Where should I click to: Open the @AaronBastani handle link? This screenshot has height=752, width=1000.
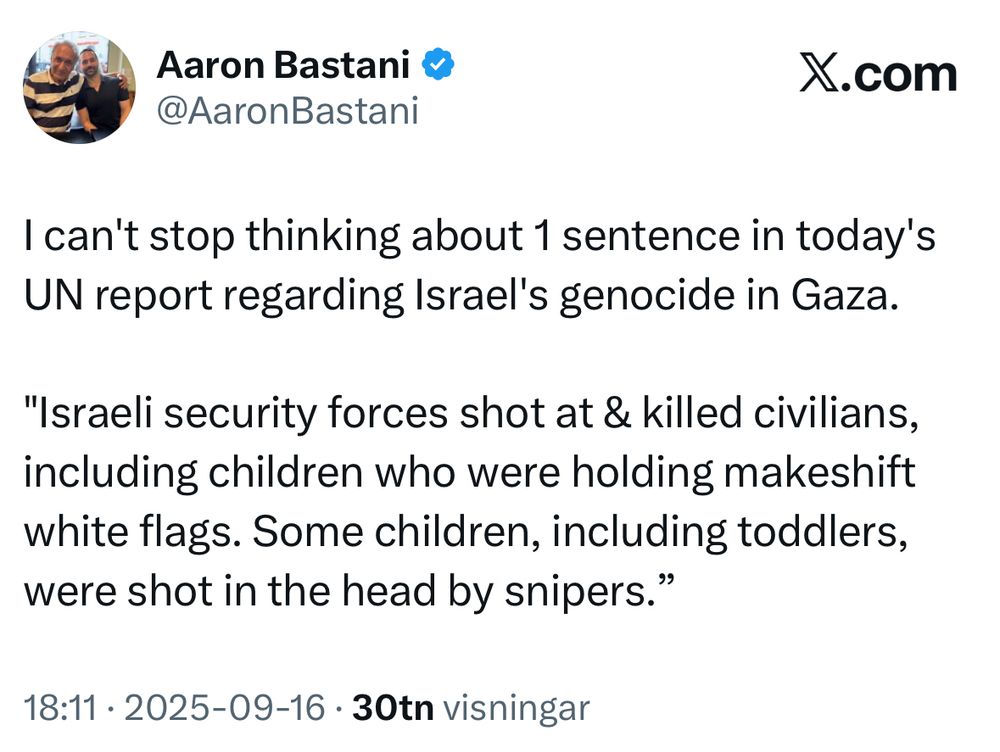[x=287, y=111]
